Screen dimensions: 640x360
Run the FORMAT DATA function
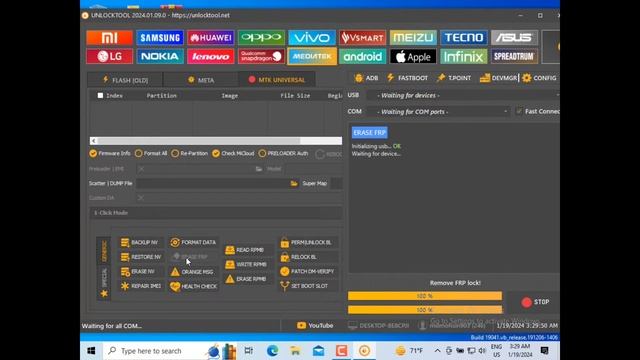(193, 242)
